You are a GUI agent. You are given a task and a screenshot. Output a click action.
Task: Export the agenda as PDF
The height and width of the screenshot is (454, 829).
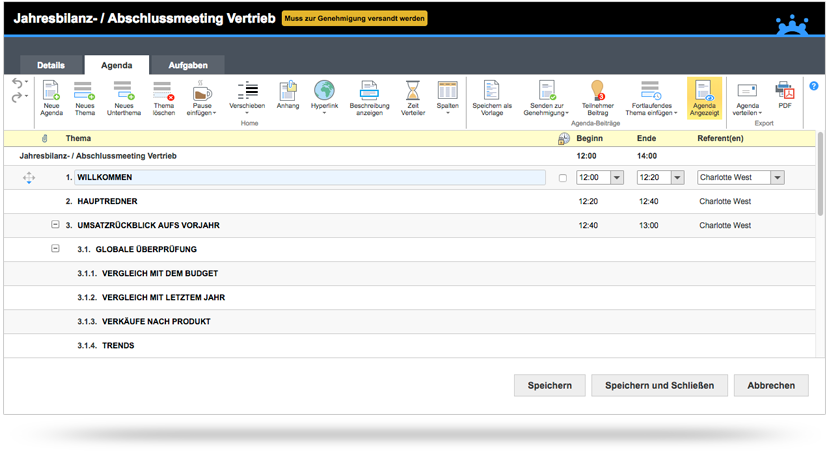(x=785, y=95)
